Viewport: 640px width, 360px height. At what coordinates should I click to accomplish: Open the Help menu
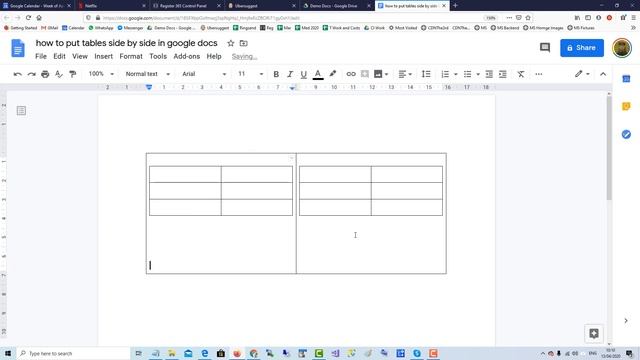pos(214,56)
